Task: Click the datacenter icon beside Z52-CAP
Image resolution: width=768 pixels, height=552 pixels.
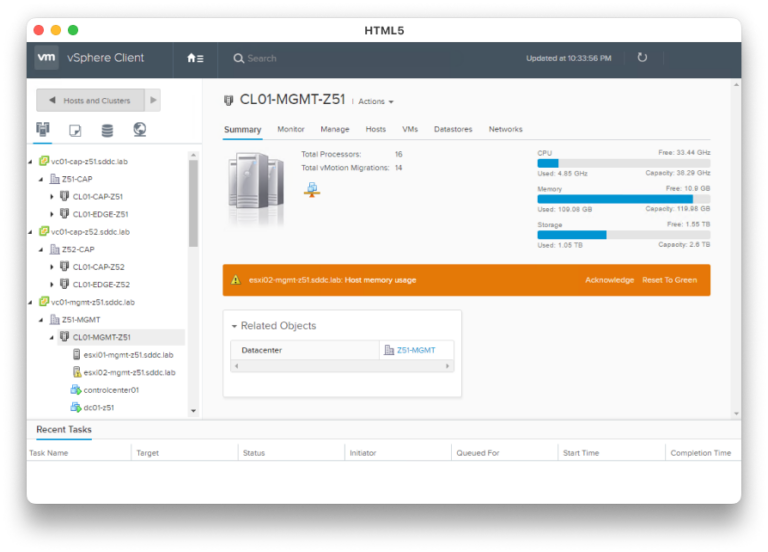Action: [x=55, y=249]
